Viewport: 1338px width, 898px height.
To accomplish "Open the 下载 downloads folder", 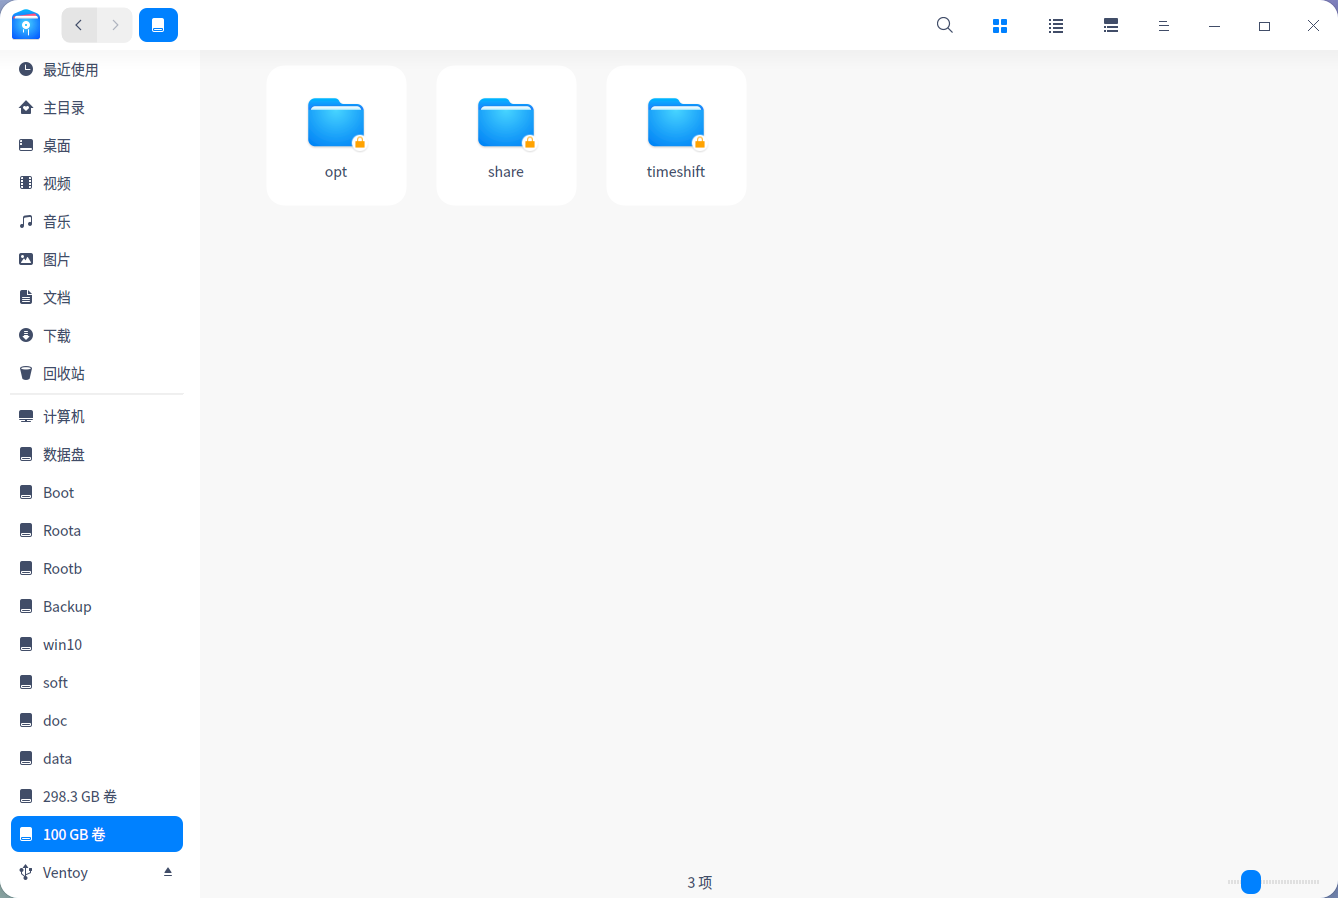I will (x=97, y=336).
